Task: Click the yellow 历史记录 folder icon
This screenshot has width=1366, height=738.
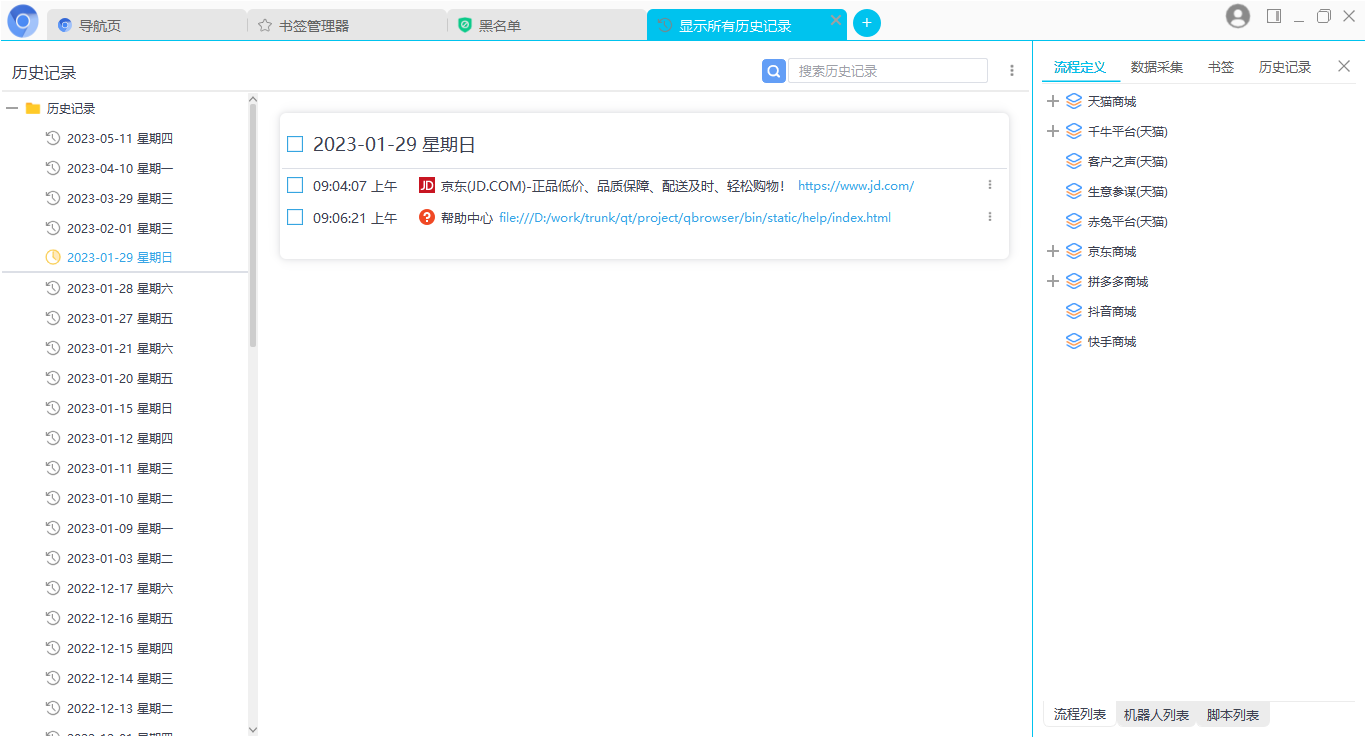Action: click(x=33, y=108)
